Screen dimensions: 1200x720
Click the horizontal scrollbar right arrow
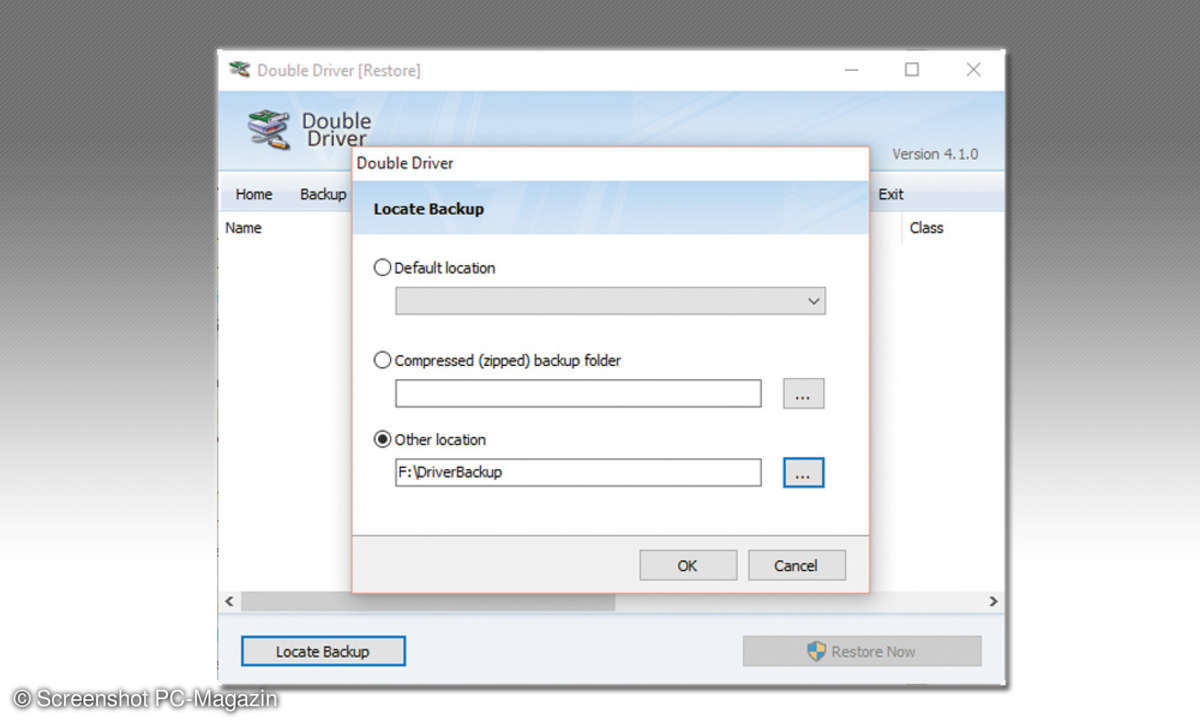993,602
